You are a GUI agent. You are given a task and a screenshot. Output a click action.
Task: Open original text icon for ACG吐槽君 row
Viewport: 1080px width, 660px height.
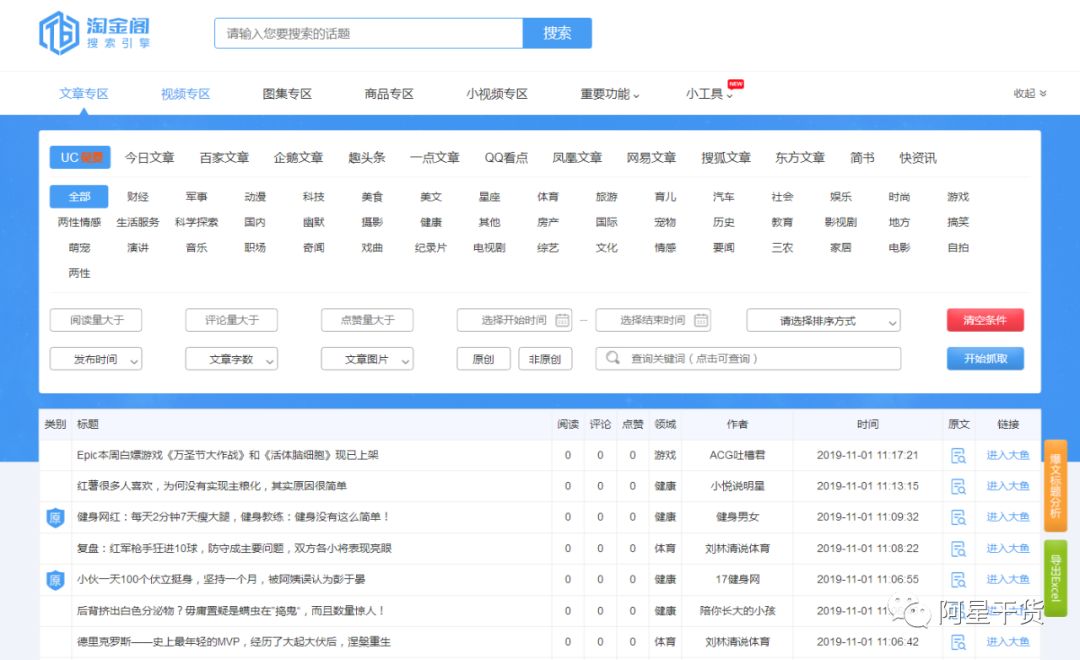(x=958, y=455)
